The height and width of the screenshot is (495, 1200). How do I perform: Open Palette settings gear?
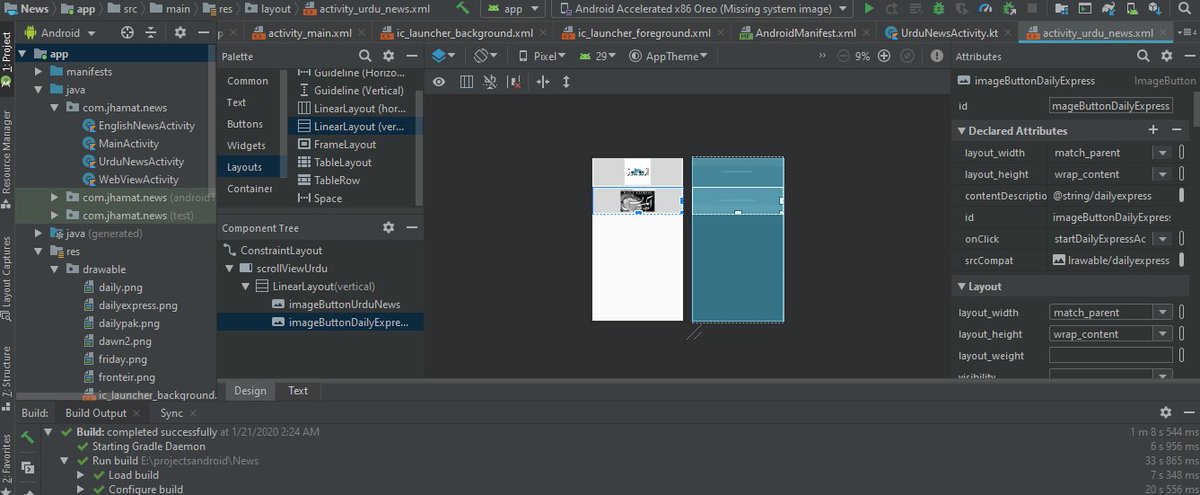click(387, 56)
